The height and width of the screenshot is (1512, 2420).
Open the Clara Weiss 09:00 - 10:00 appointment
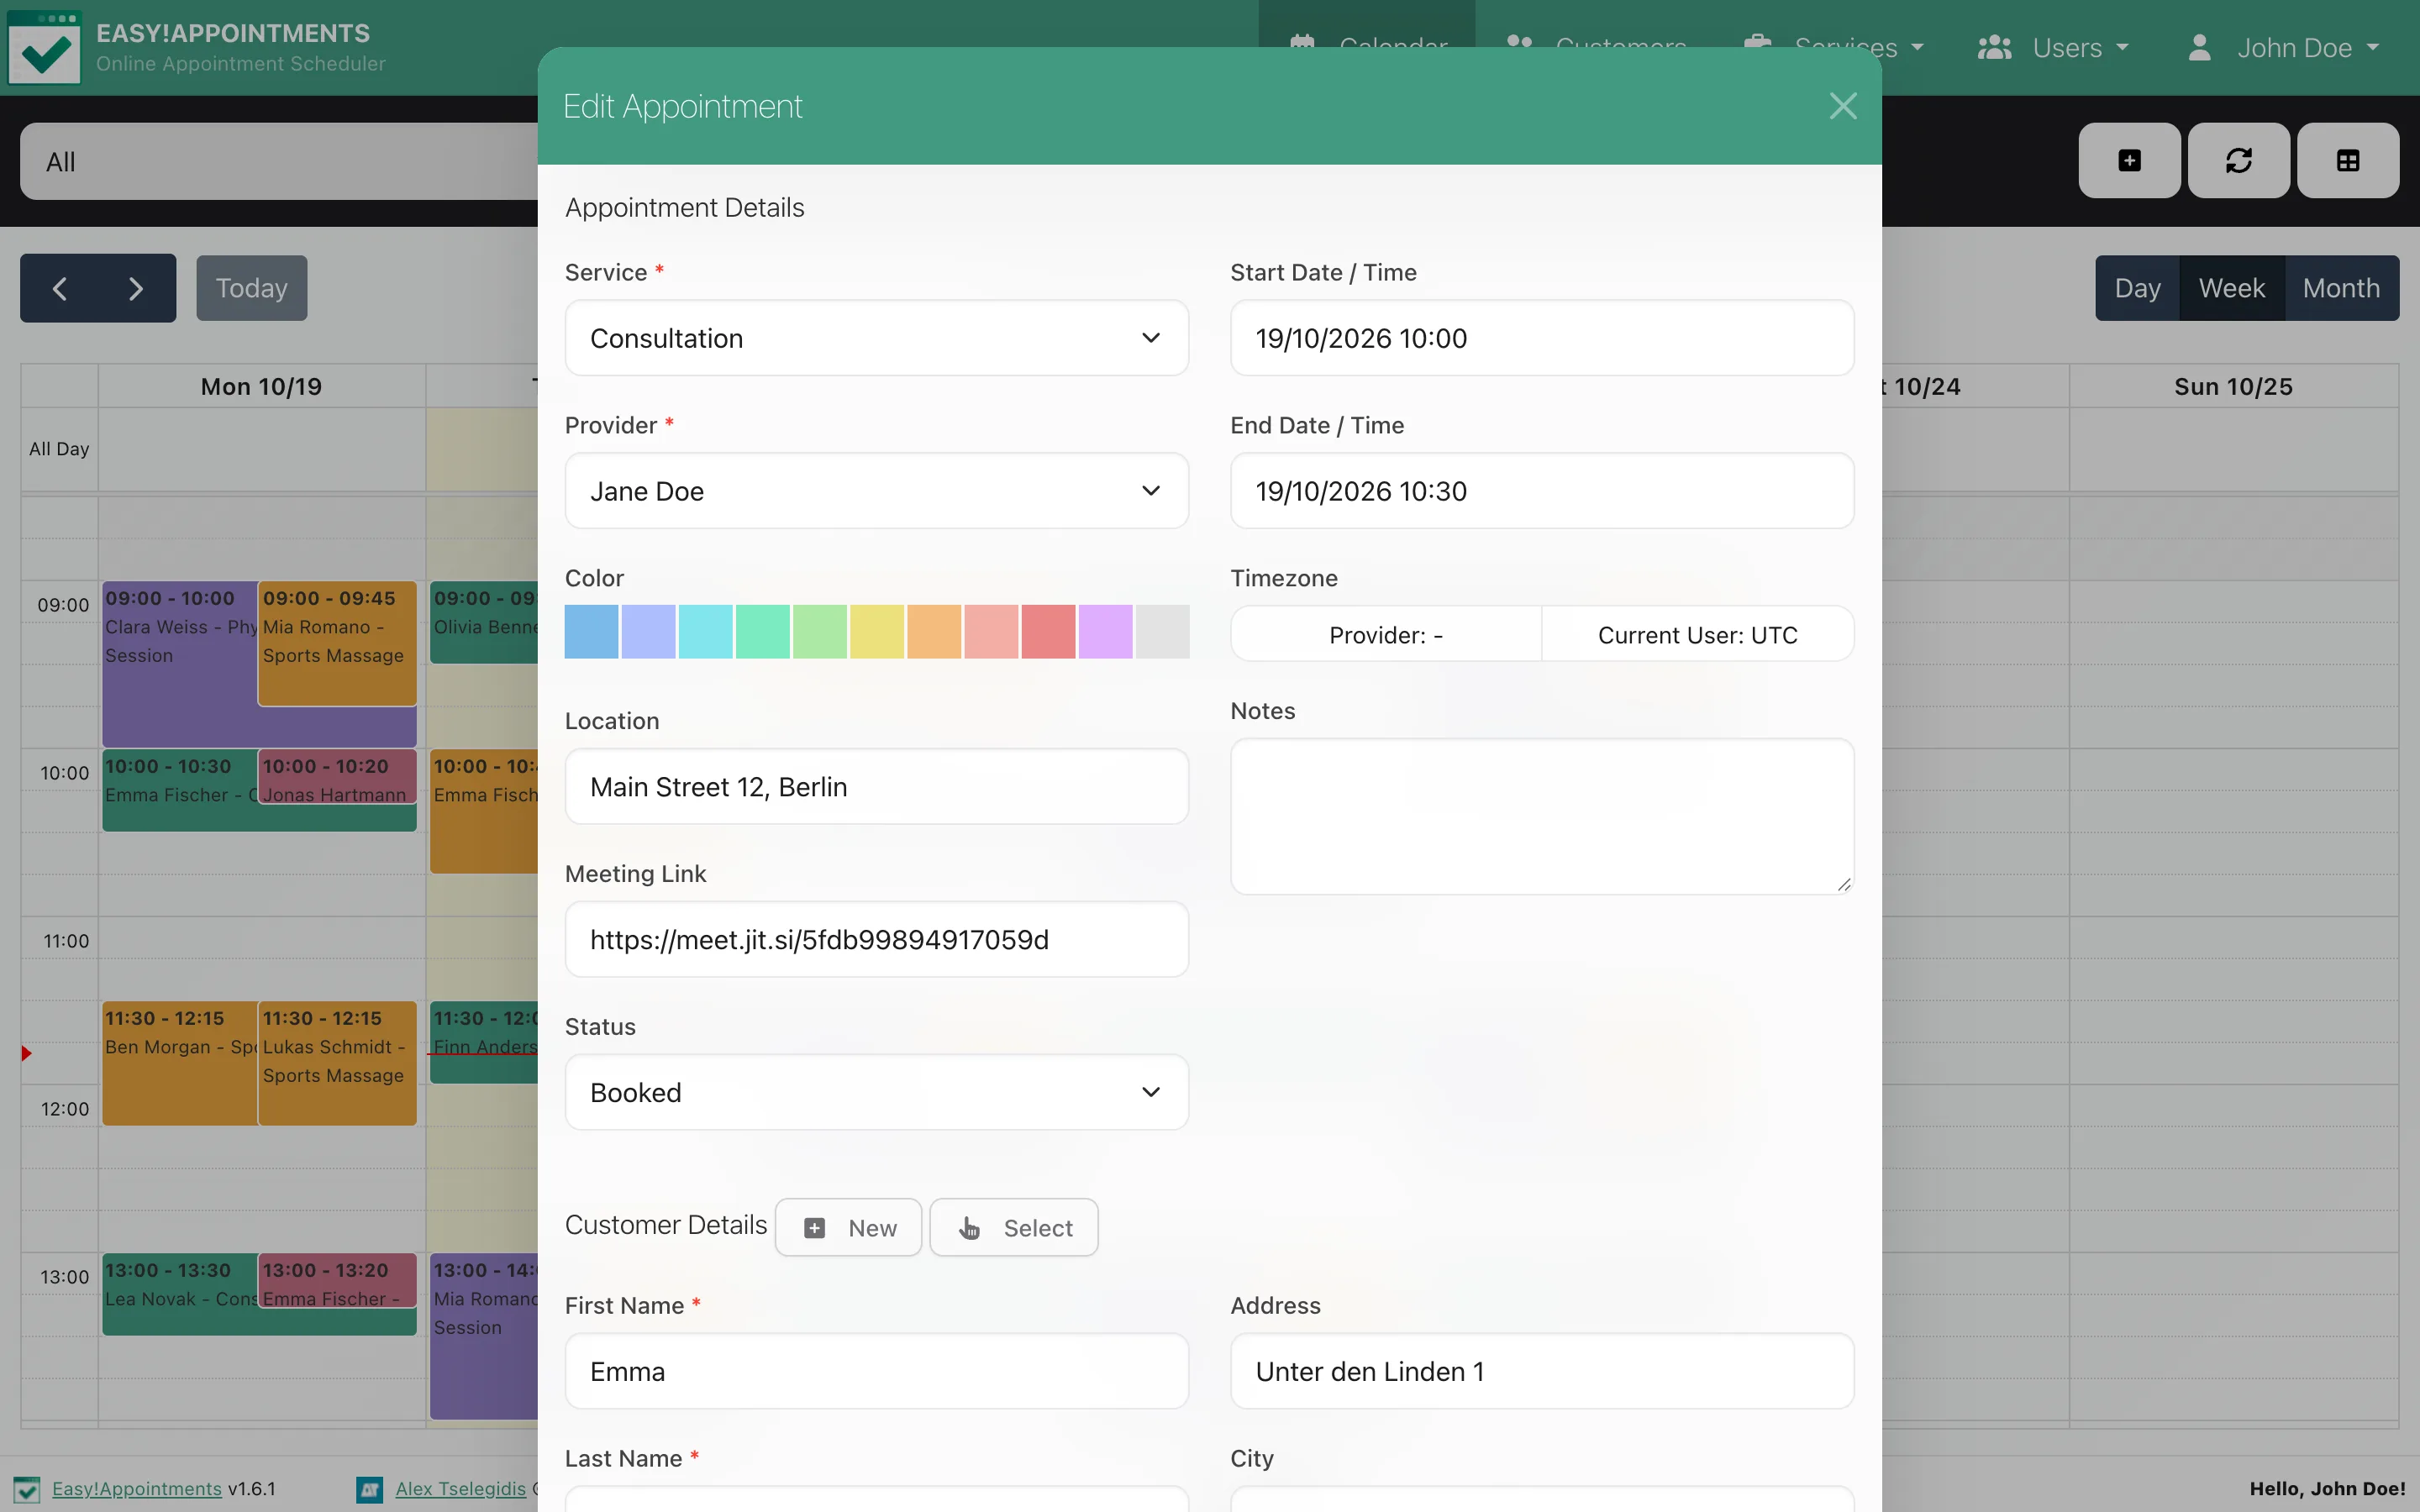click(180, 665)
